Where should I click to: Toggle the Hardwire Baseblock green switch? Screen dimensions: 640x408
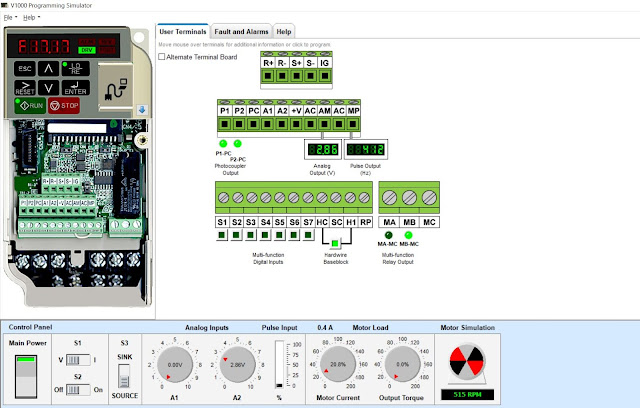[x=335, y=244]
